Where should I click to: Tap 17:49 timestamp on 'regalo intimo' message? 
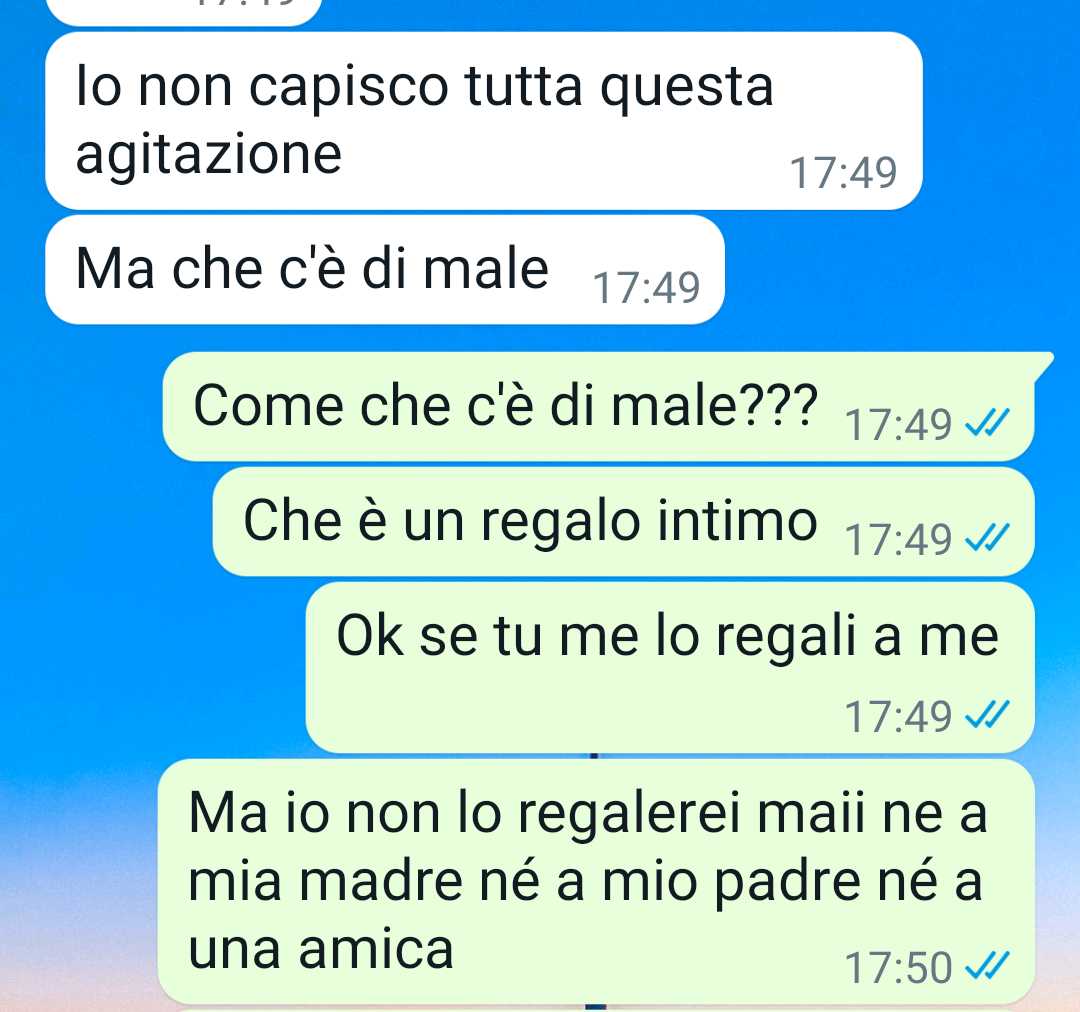click(x=897, y=539)
